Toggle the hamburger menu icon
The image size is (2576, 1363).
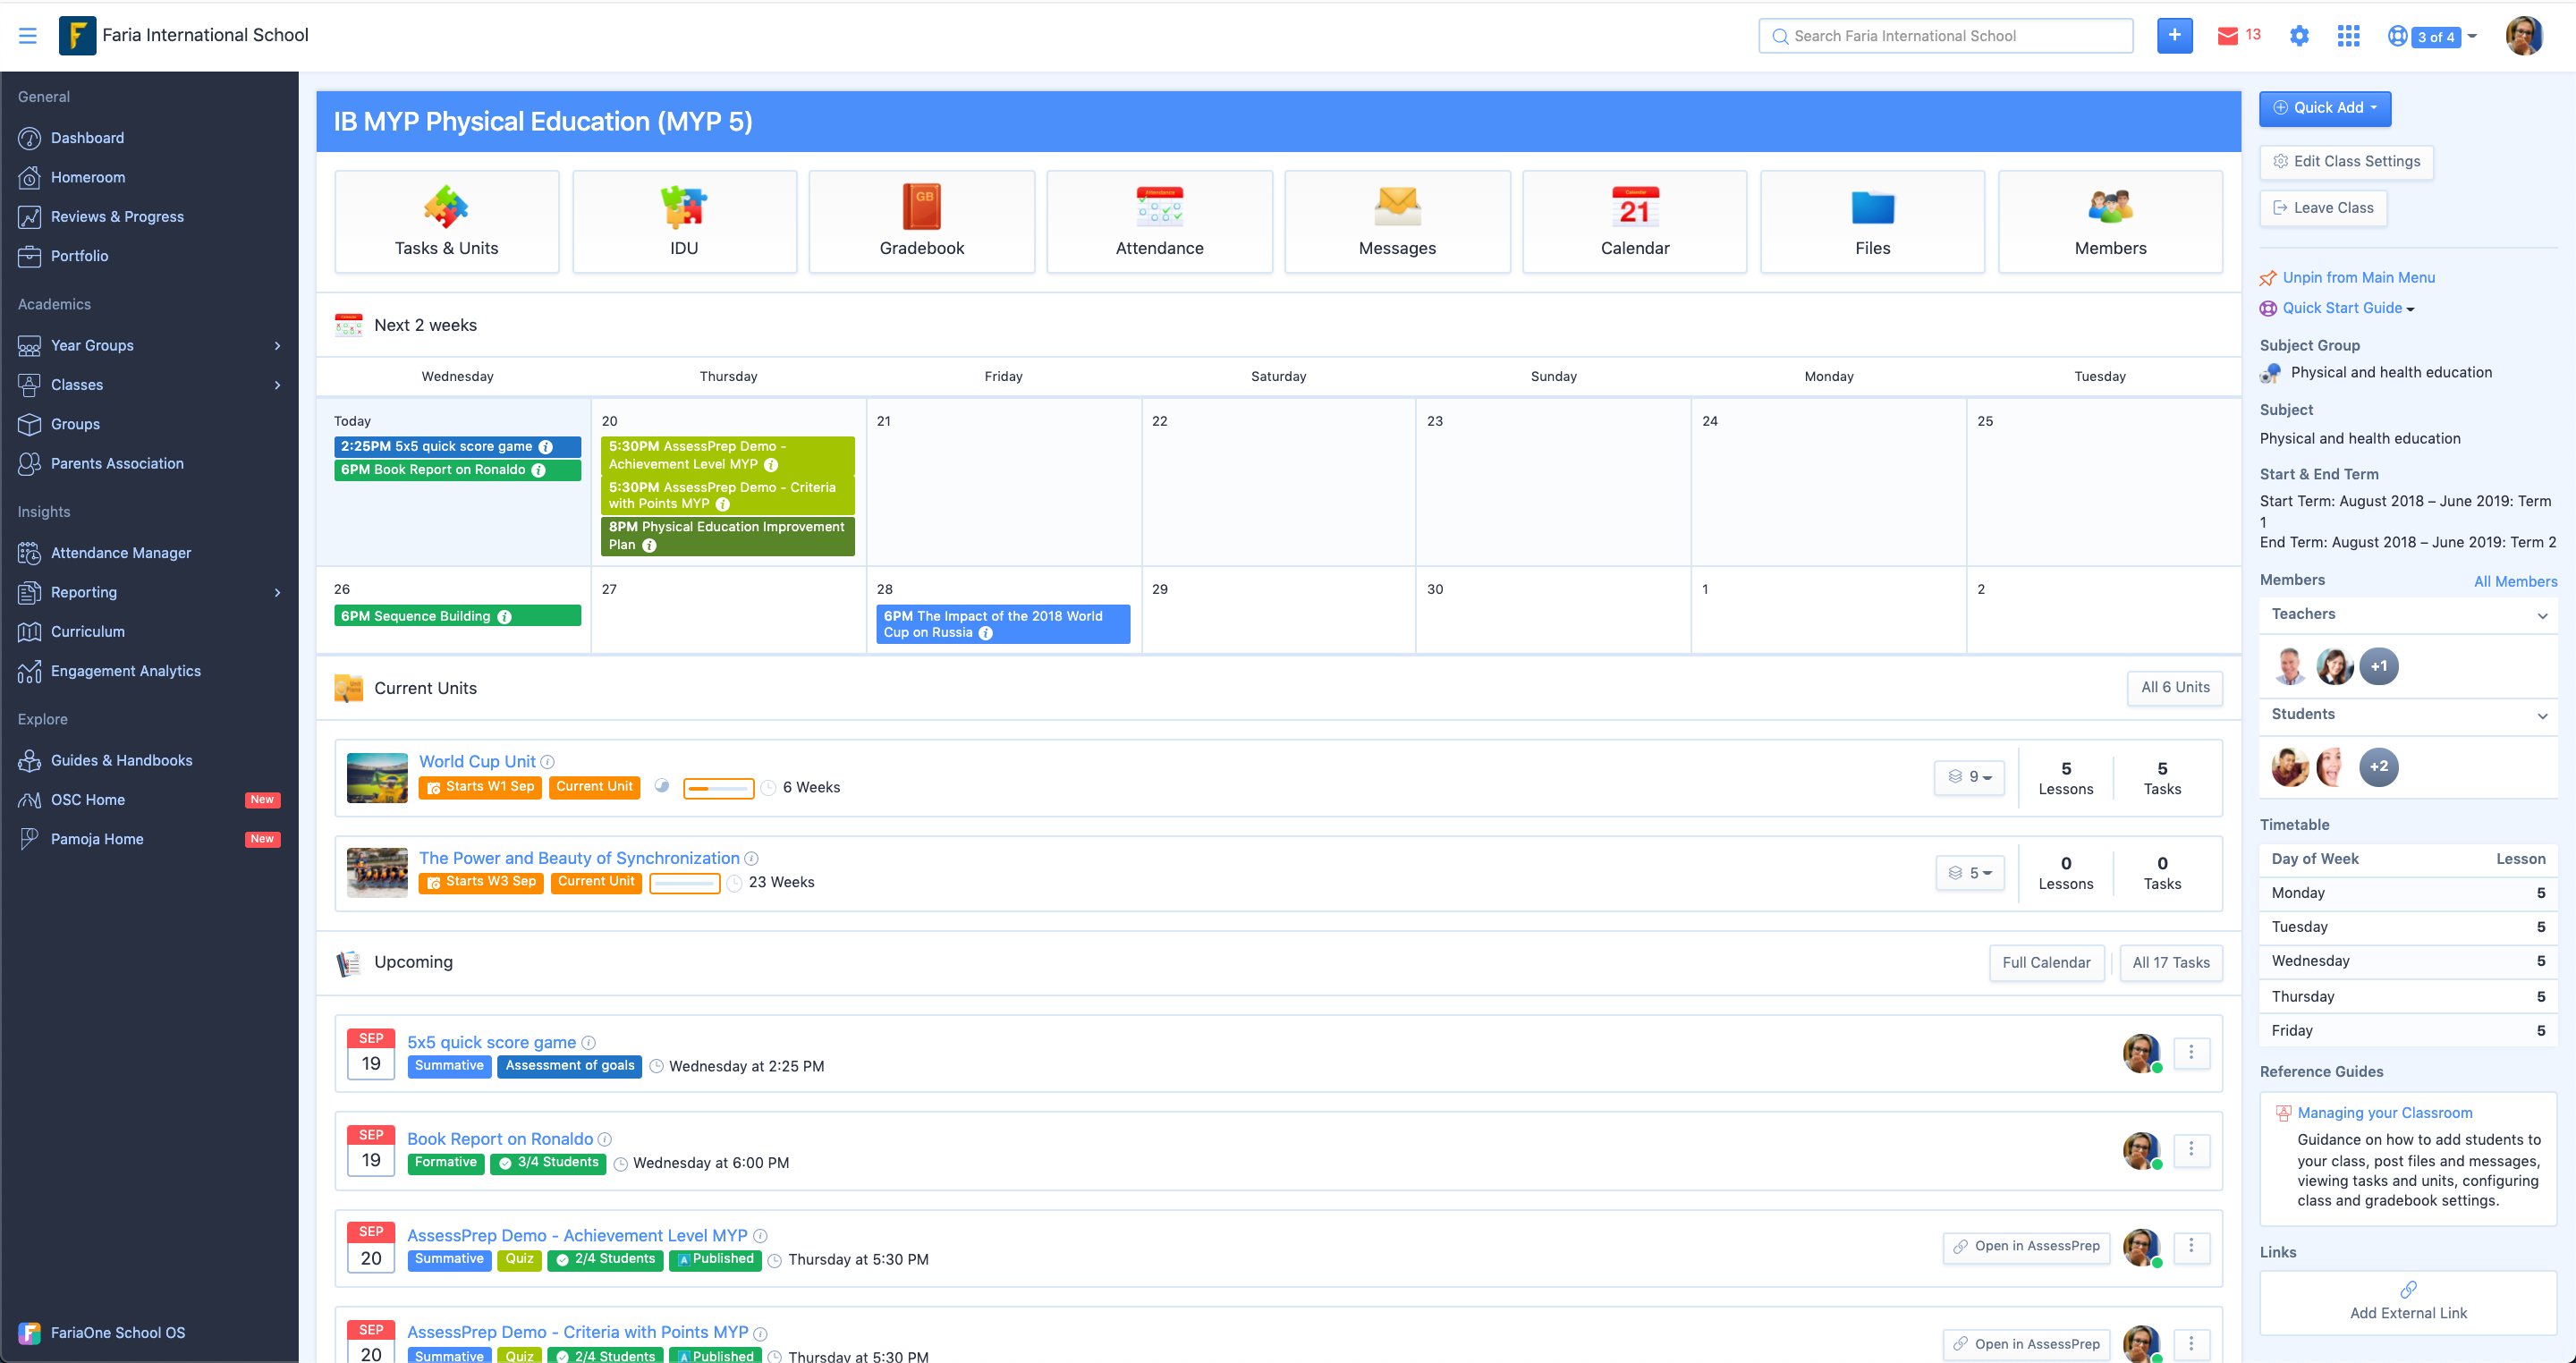pos(28,36)
